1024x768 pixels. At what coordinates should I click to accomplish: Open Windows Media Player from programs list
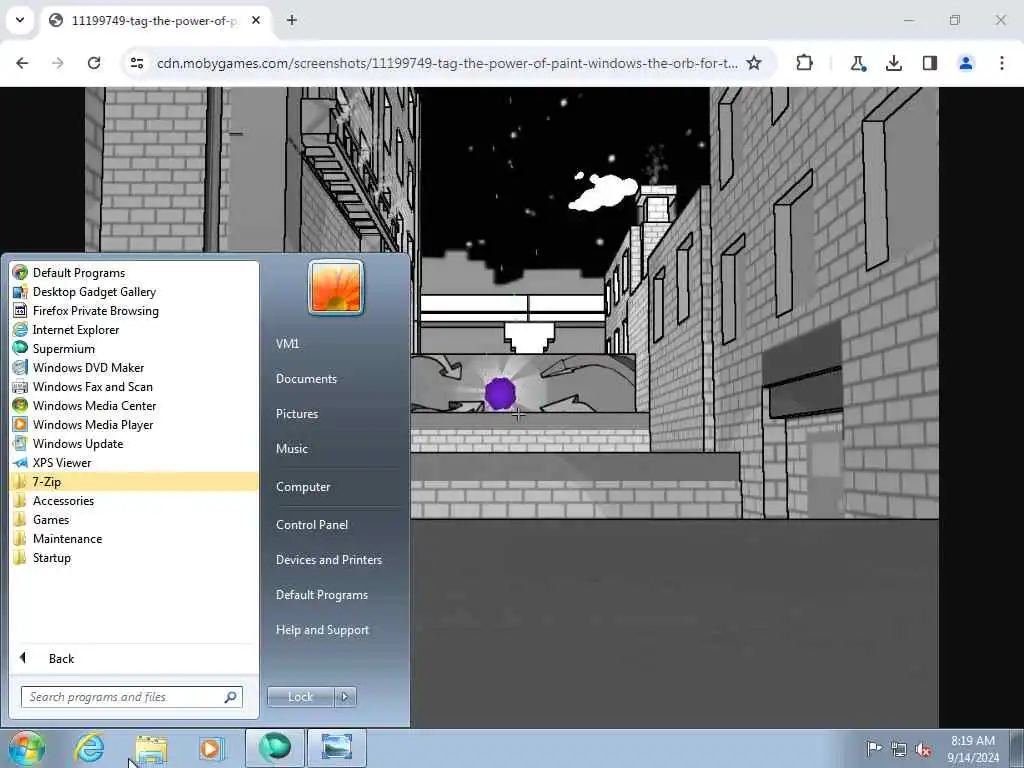pyautogui.click(x=134, y=424)
